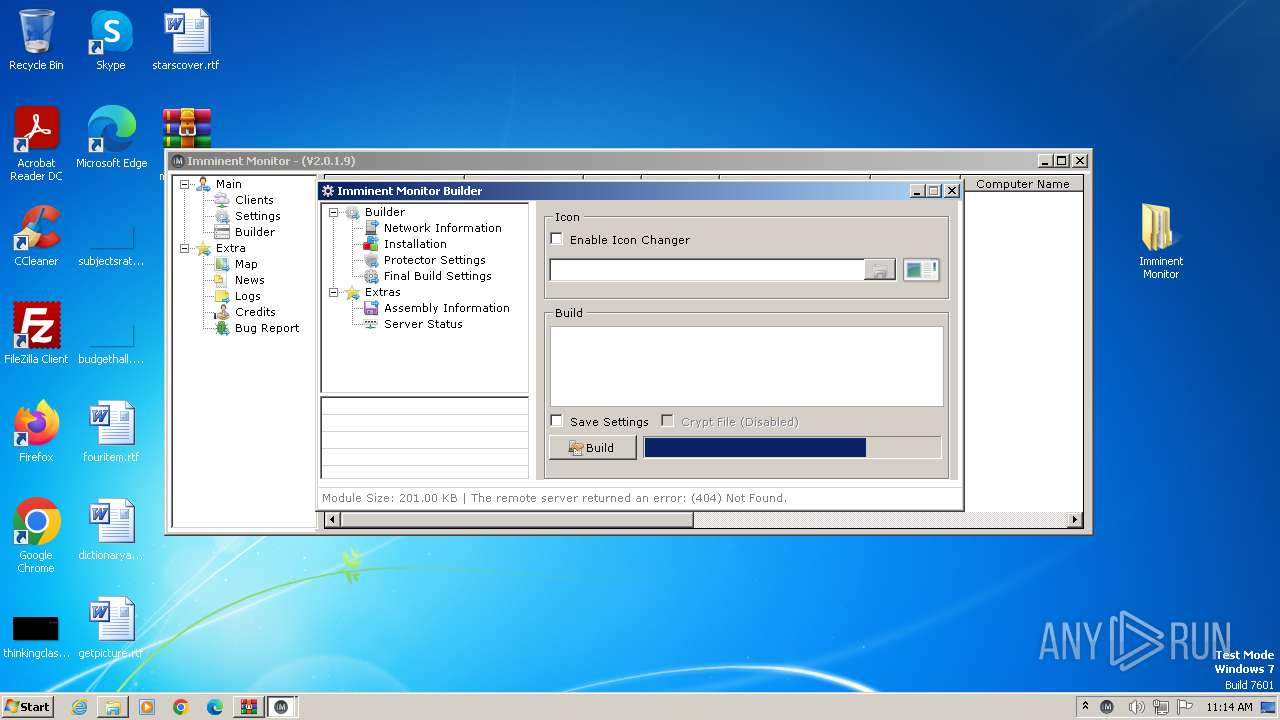
Task: Select Protector Settings label
Action: click(434, 260)
